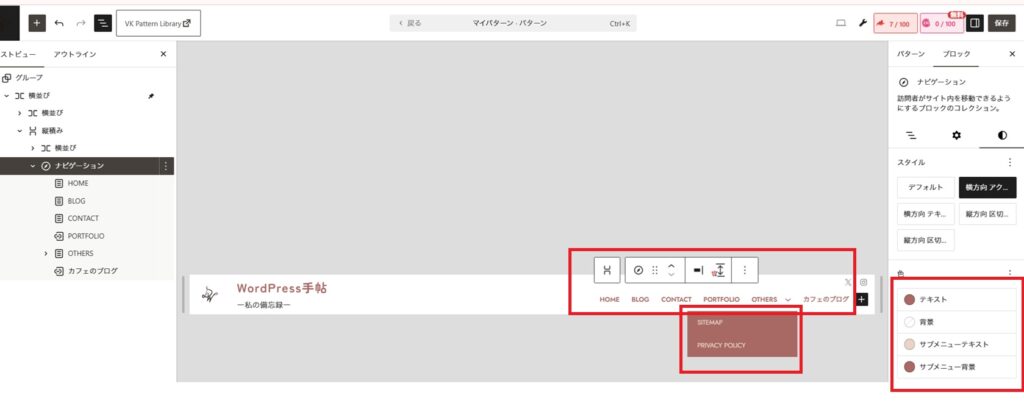The height and width of the screenshot is (409, 1024).
Task: Click the 一私の備忘録一 tagline text
Action: 263,305
